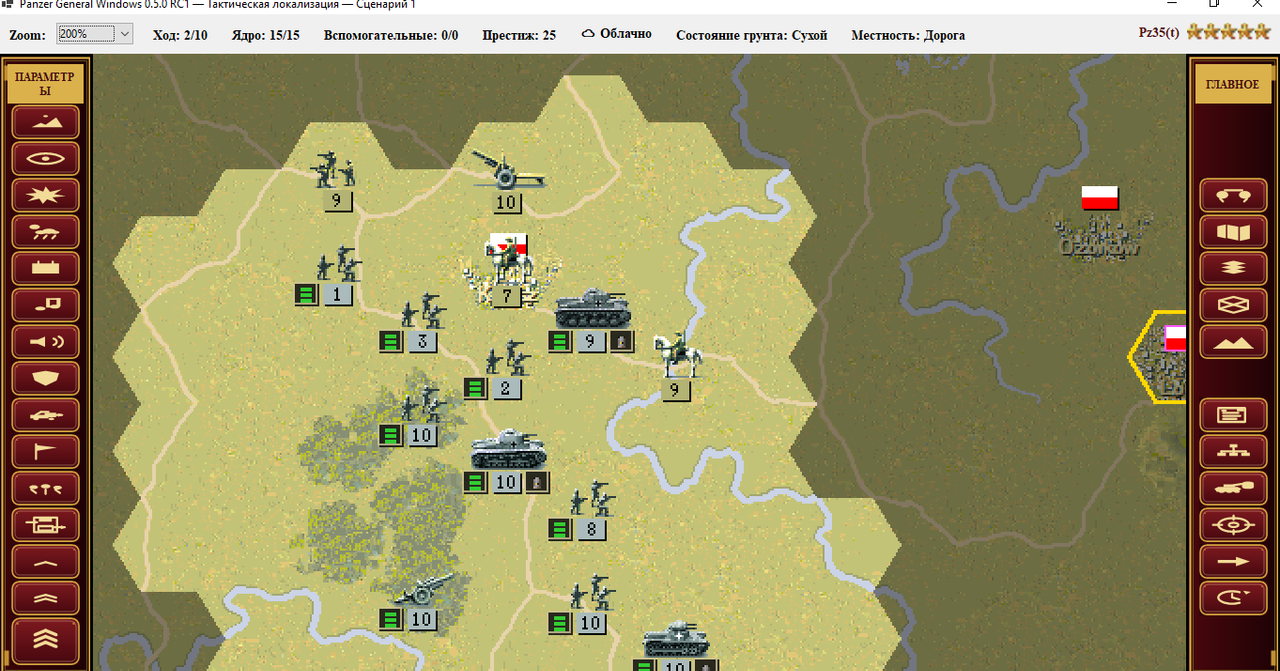1280x671 pixels.
Task: Toggle the terrain mountain icon in parameters panel
Action: coord(45,122)
